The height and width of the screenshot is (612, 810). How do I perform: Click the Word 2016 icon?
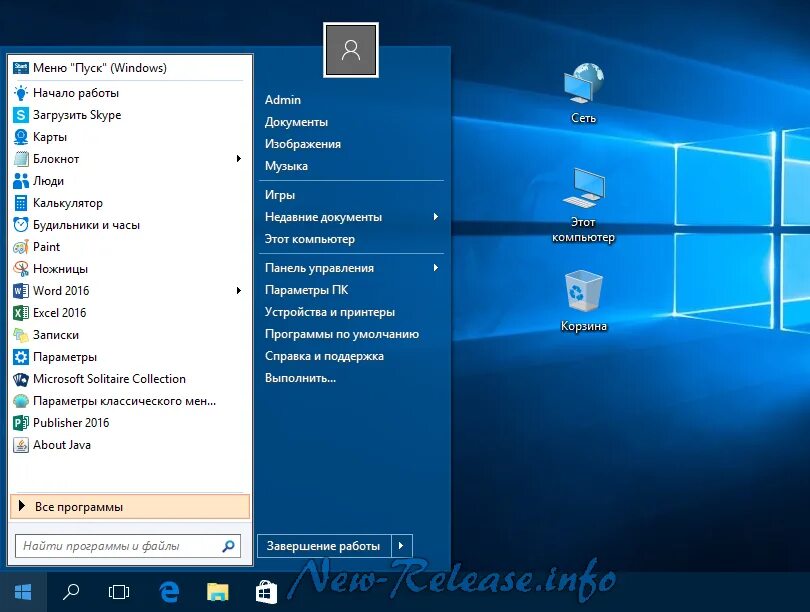21,291
